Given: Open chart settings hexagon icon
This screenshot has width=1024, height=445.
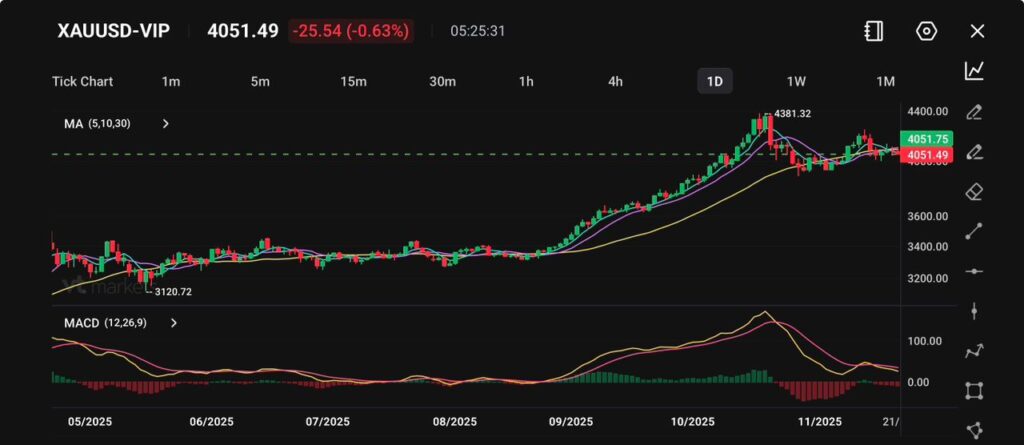Looking at the screenshot, I should pyautogui.click(x=926, y=31).
